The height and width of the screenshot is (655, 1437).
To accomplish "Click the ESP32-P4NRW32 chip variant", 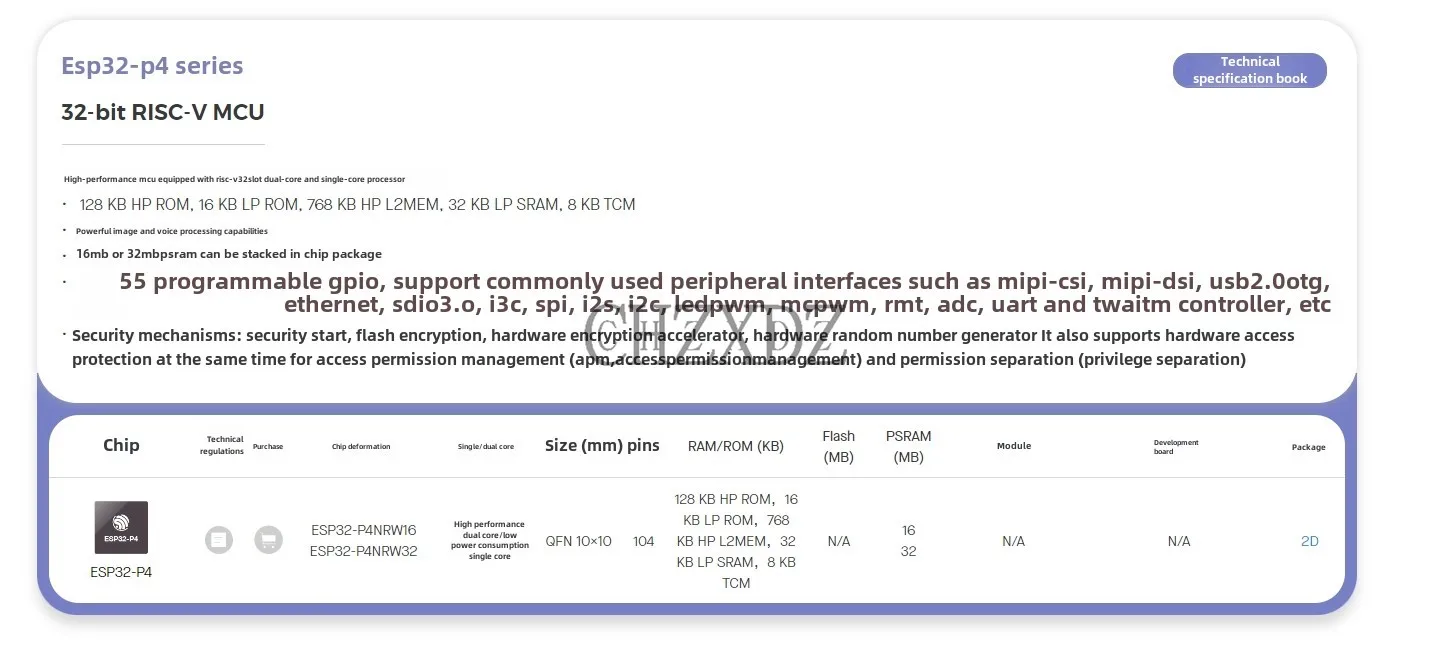I will tap(363, 551).
